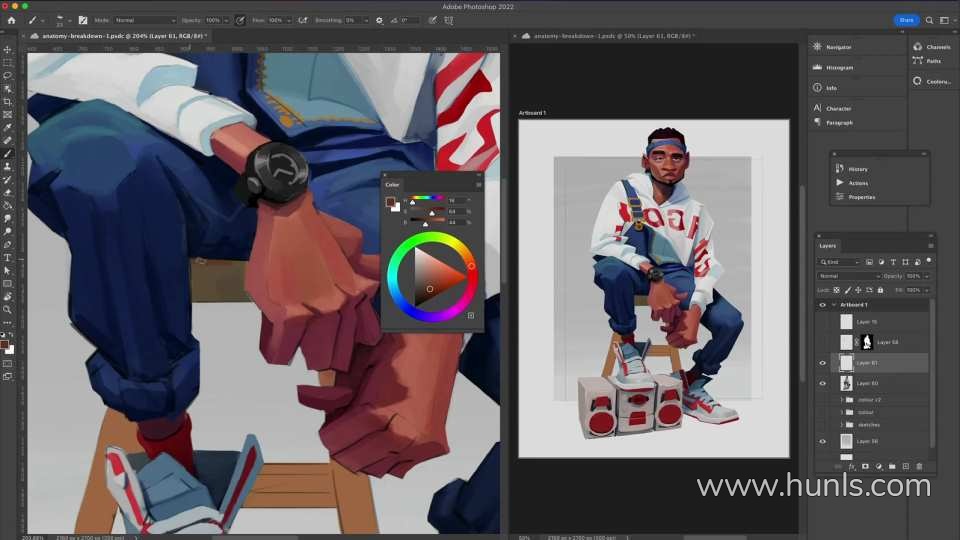The width and height of the screenshot is (960, 540).
Task: Expand the sketches folder
Action: (842, 424)
